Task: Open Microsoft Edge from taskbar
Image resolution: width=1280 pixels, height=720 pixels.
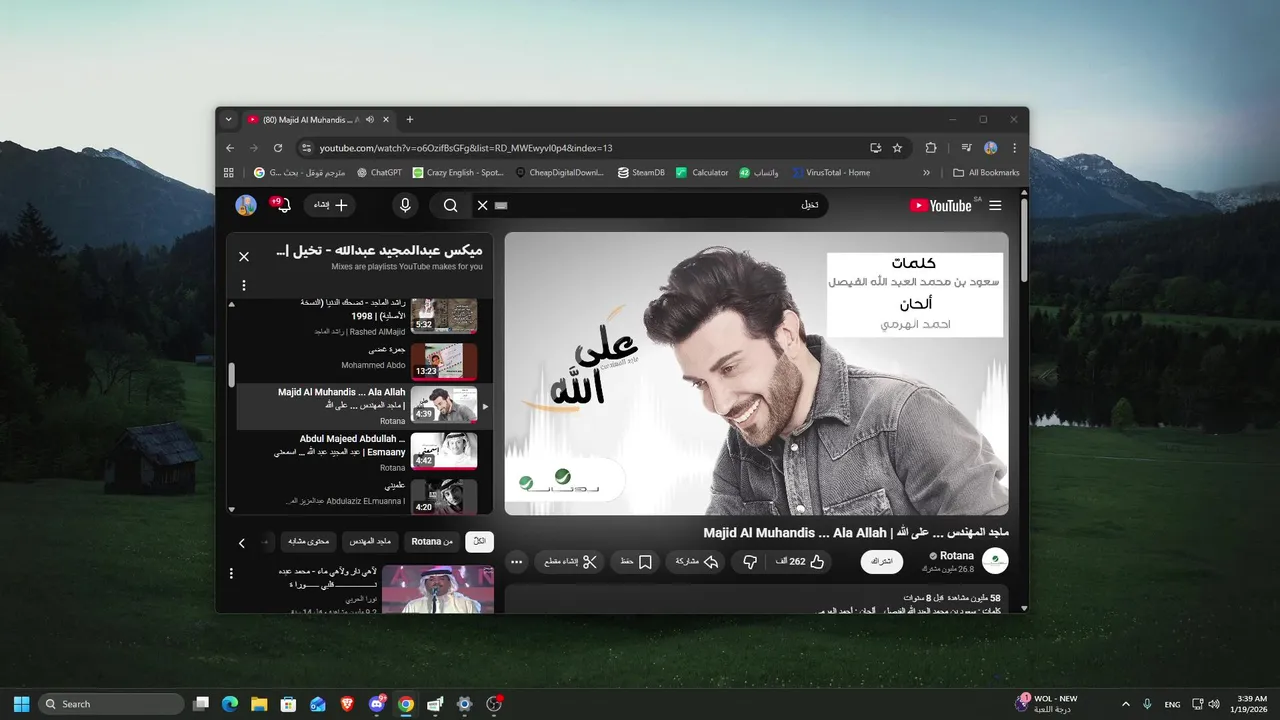Action: (230, 704)
